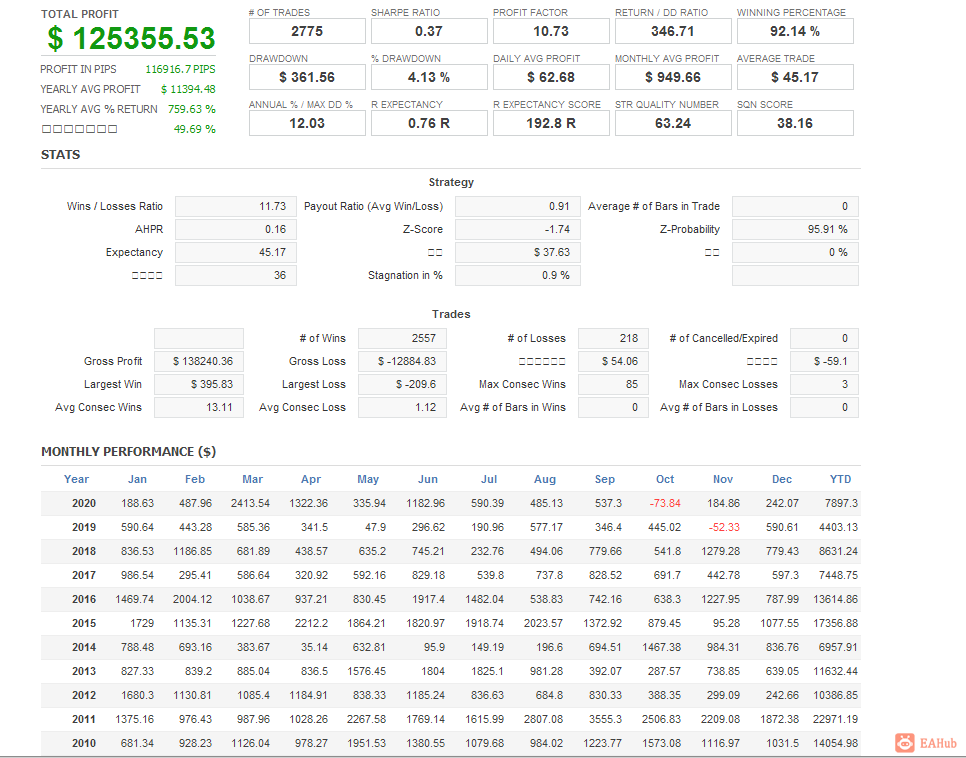
Task: Click the Year column header
Action: point(76,479)
